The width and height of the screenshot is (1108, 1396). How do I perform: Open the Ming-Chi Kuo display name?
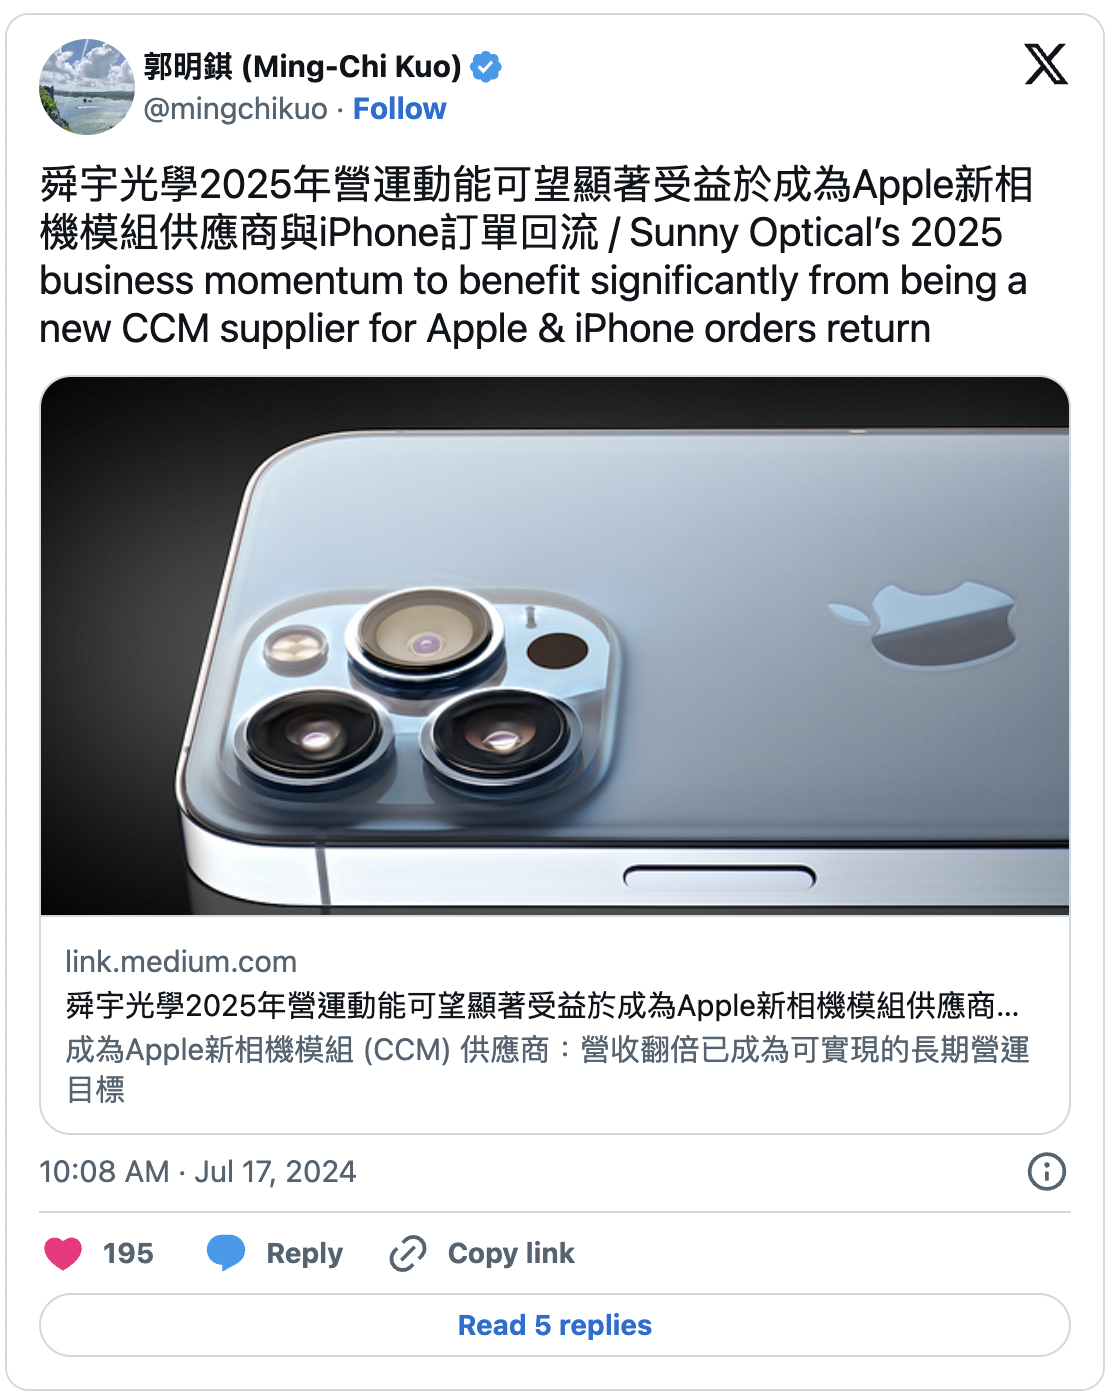pyautogui.click(x=303, y=67)
